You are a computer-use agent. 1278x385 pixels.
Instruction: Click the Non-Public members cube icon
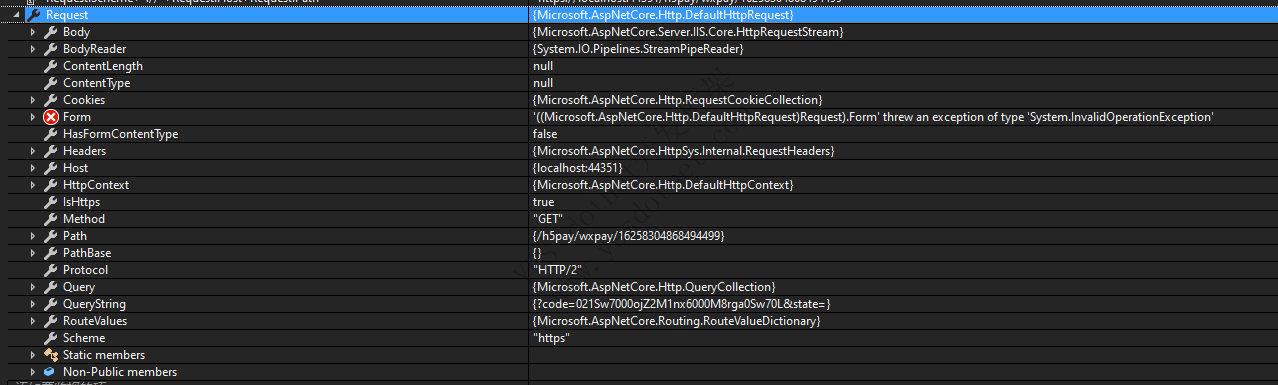[50, 372]
